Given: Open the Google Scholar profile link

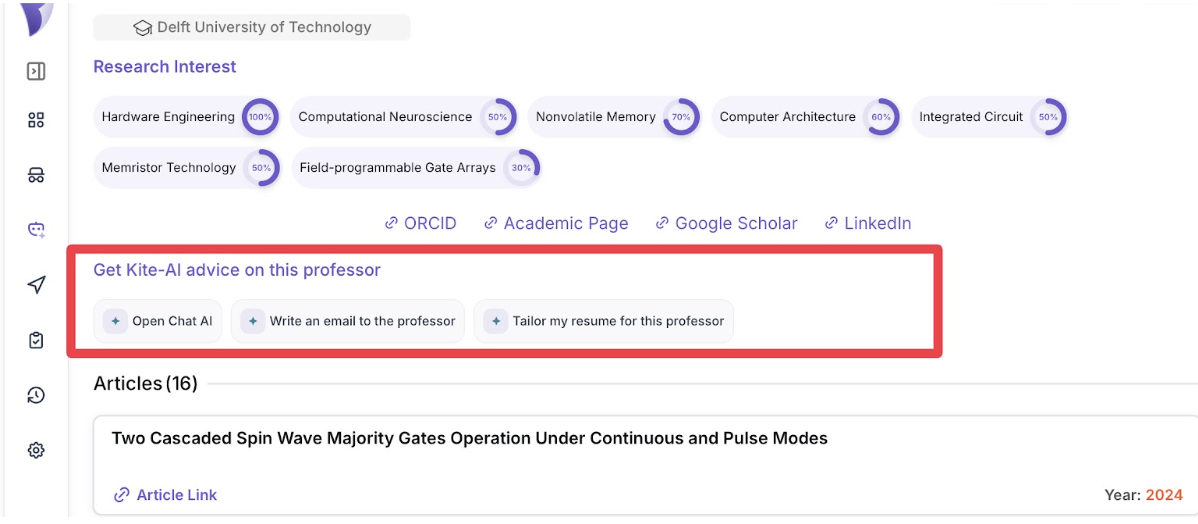Looking at the screenshot, I should (726, 223).
